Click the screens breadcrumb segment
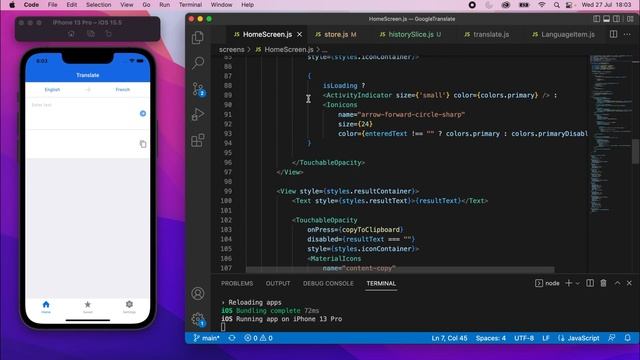The height and width of the screenshot is (360, 640). [231, 49]
